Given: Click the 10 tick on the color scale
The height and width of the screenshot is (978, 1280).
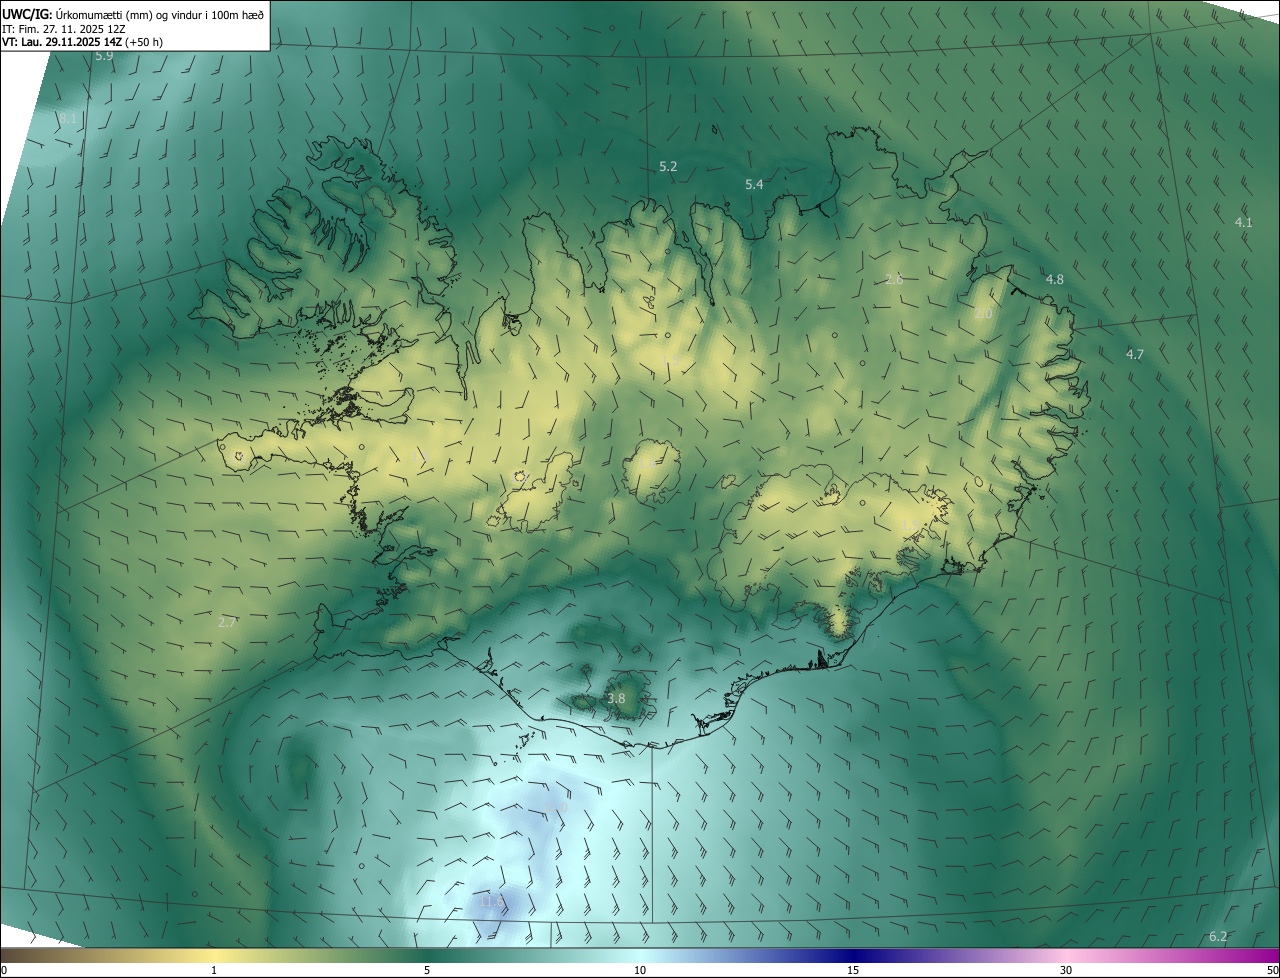Looking at the screenshot, I should [x=640, y=970].
